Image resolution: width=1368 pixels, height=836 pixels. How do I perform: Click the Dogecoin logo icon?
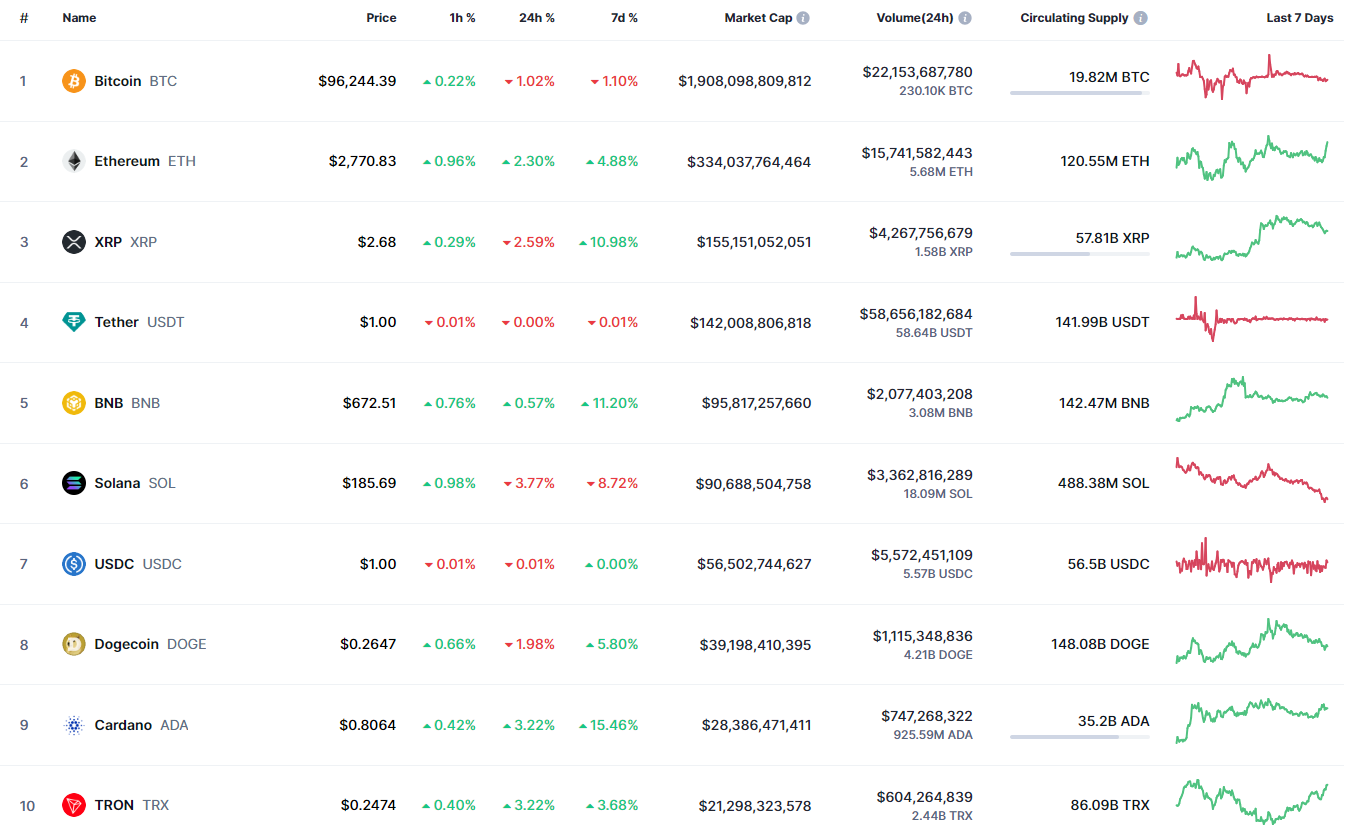pyautogui.click(x=74, y=644)
